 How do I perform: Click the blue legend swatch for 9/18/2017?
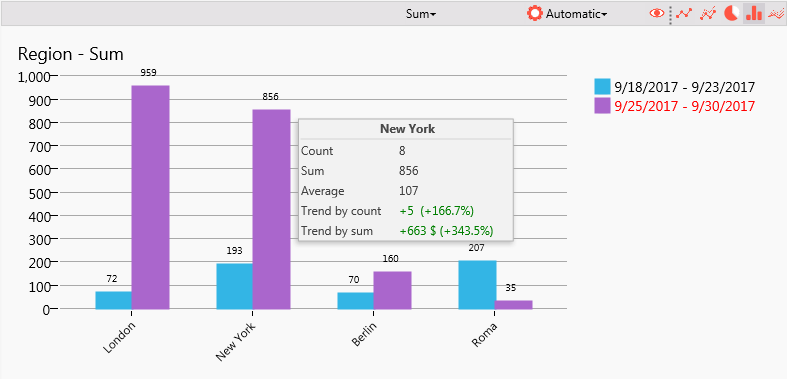click(602, 87)
